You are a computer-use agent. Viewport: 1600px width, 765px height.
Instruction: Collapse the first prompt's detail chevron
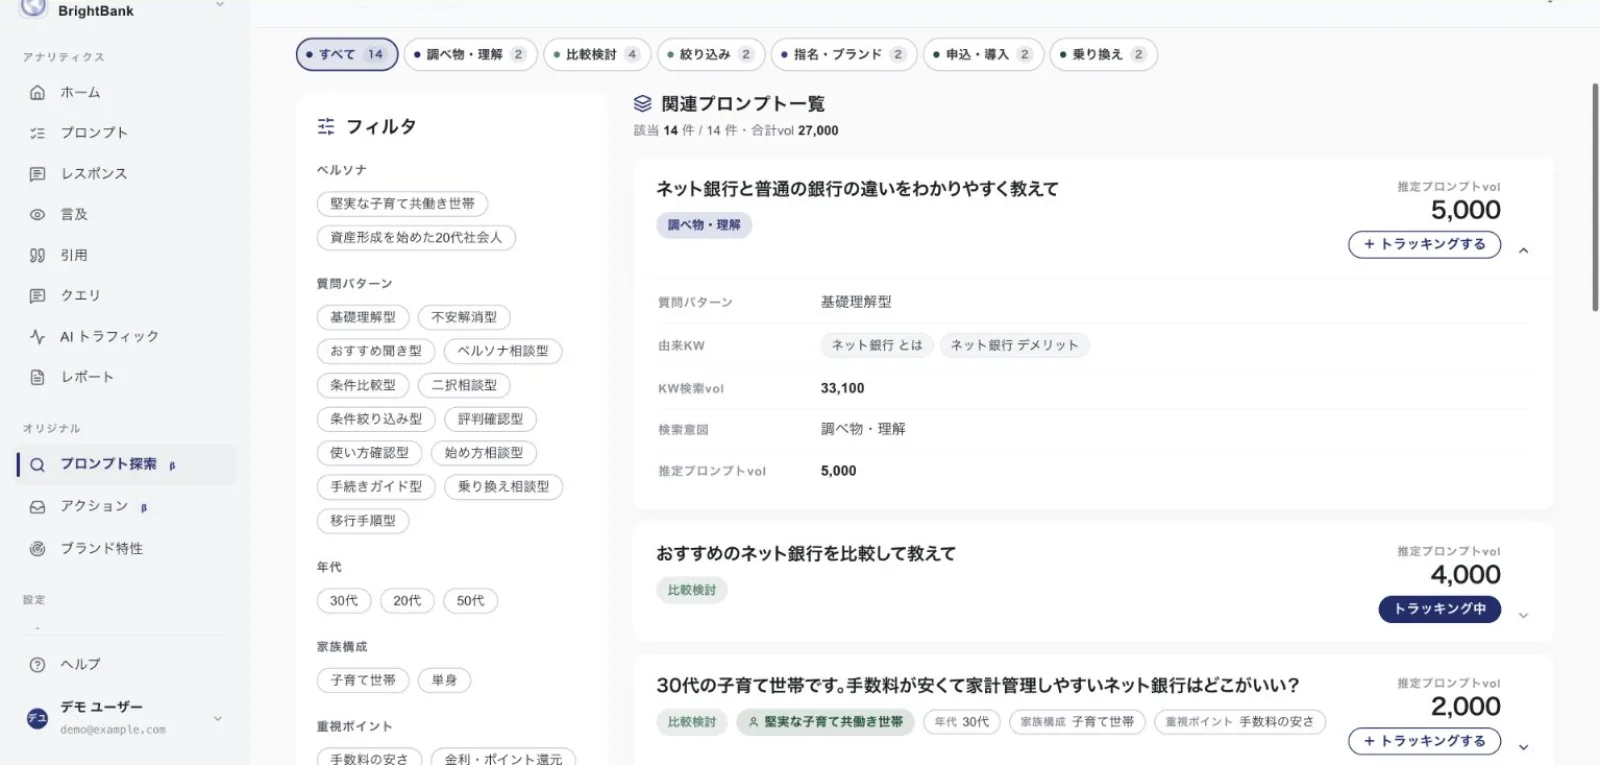1523,250
